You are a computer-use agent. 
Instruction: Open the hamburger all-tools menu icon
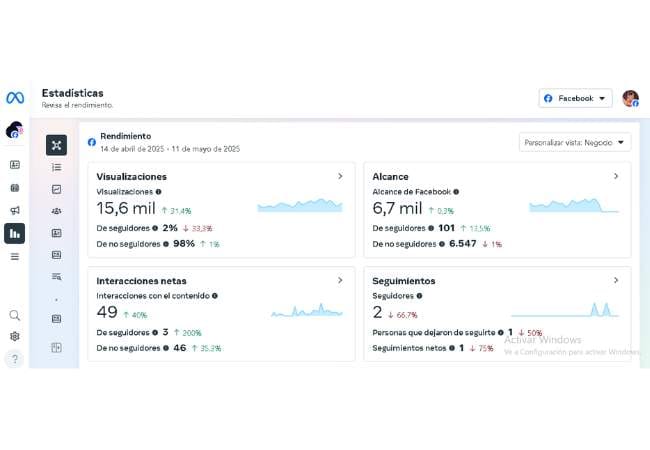click(x=15, y=257)
